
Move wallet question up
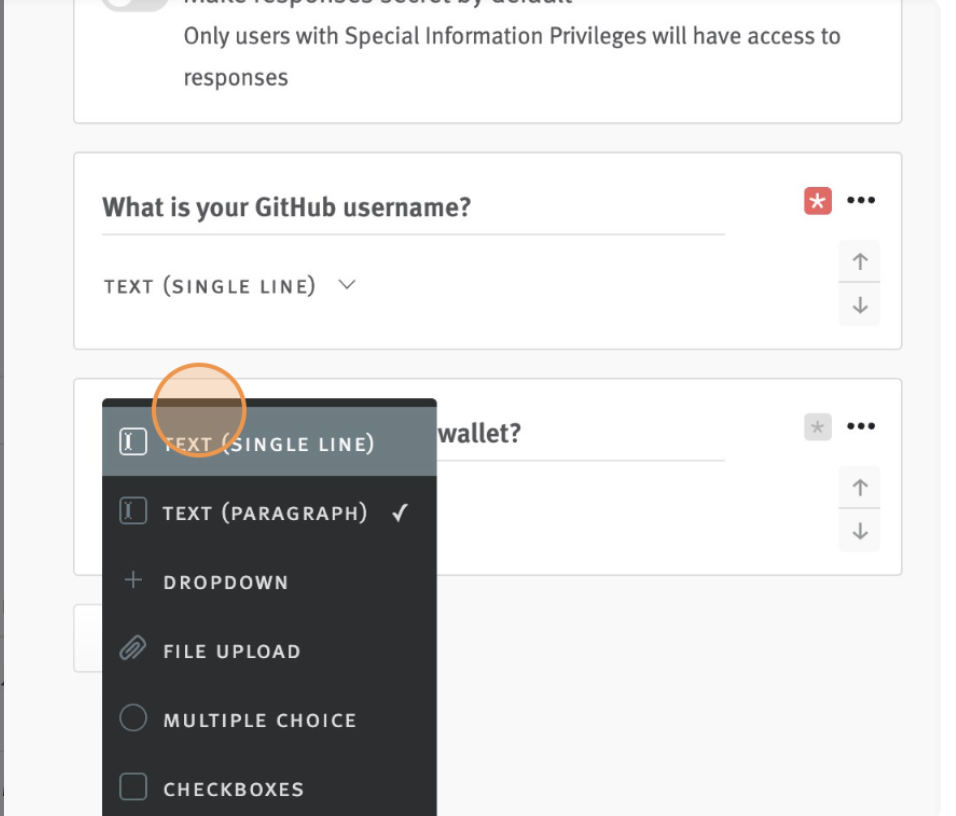coord(860,487)
